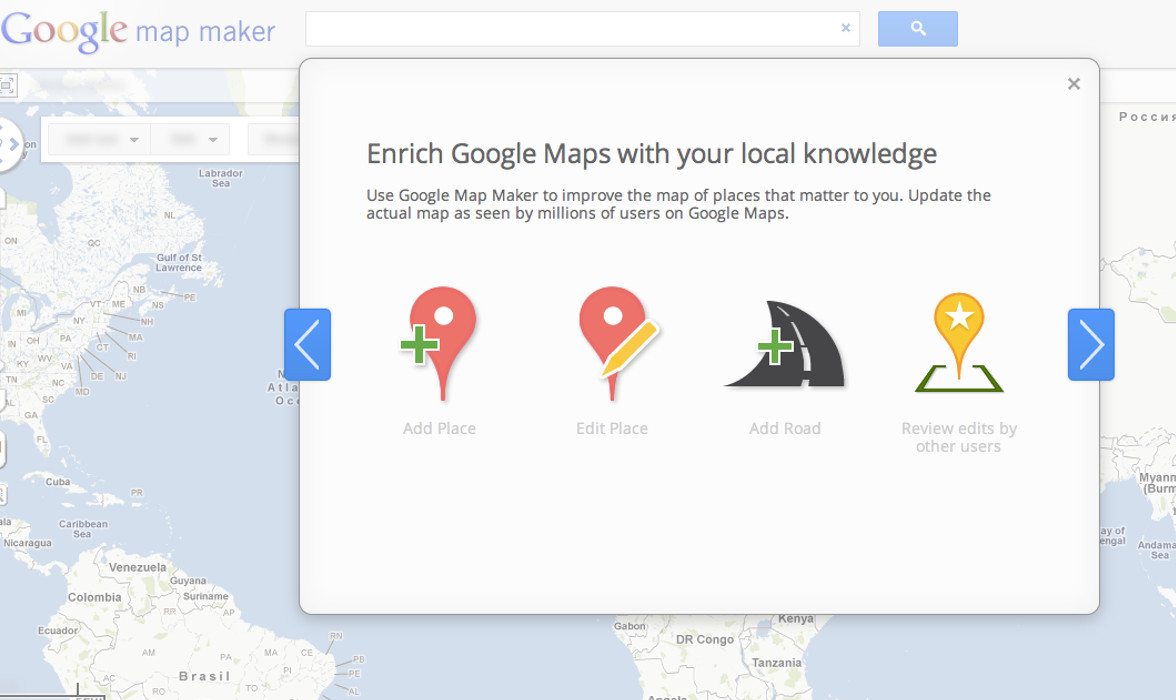Click the Gulf of St Lawrence label

(x=178, y=263)
